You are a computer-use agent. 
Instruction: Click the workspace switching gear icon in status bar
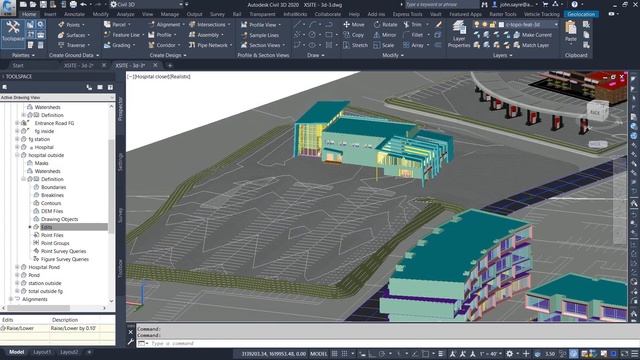[509, 354]
